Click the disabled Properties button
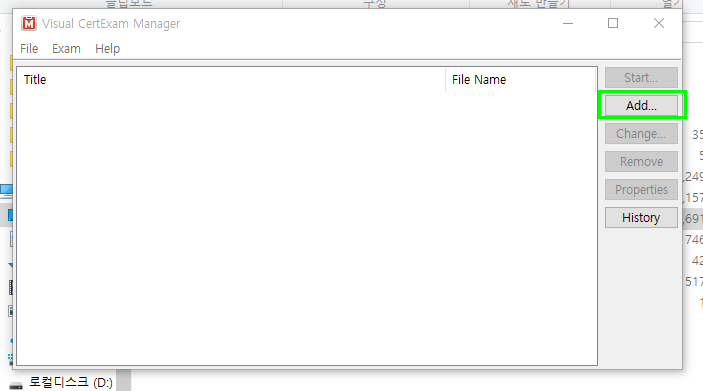 [641, 190]
